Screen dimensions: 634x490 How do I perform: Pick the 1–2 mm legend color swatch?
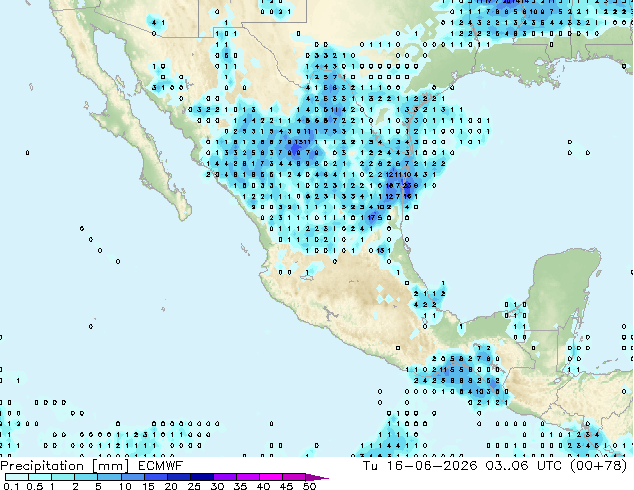click(x=63, y=477)
